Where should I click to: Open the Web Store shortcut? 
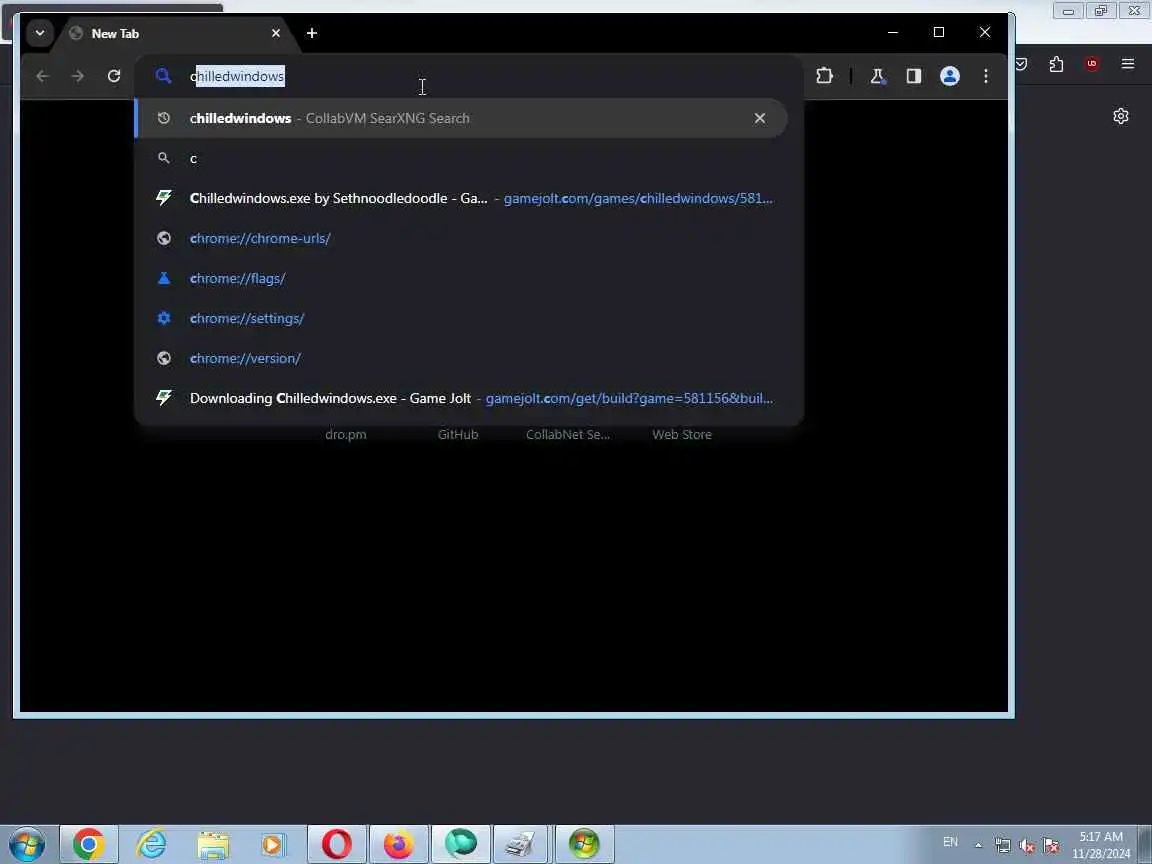(x=682, y=434)
